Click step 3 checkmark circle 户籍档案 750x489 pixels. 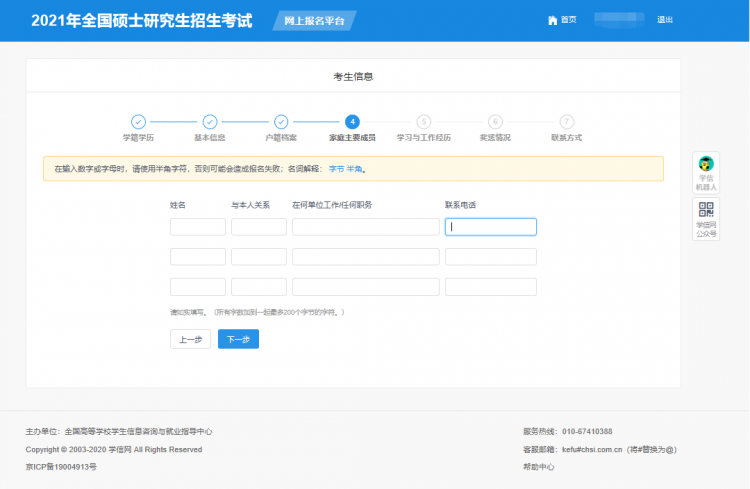(281, 121)
